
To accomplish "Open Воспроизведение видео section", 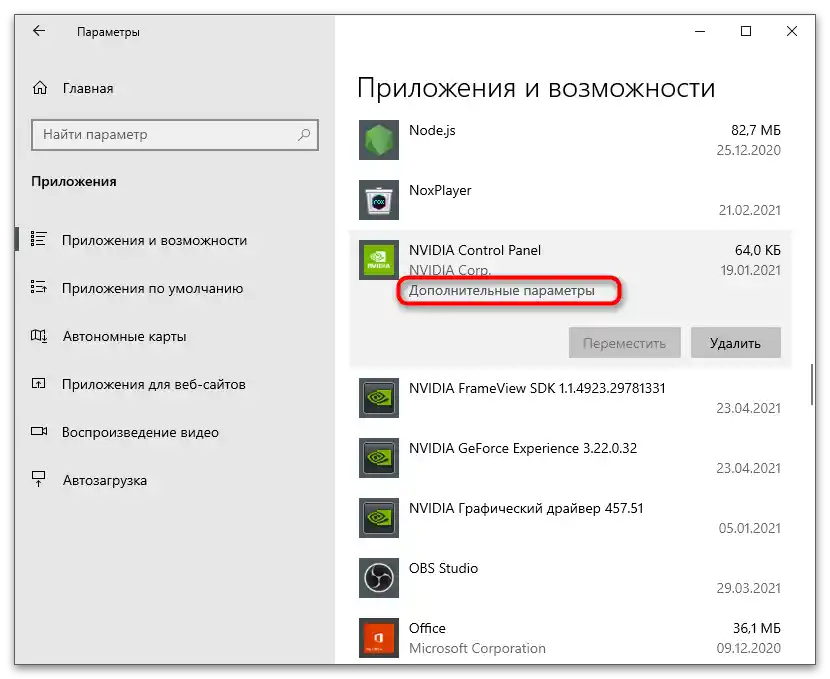I will click(140, 432).
